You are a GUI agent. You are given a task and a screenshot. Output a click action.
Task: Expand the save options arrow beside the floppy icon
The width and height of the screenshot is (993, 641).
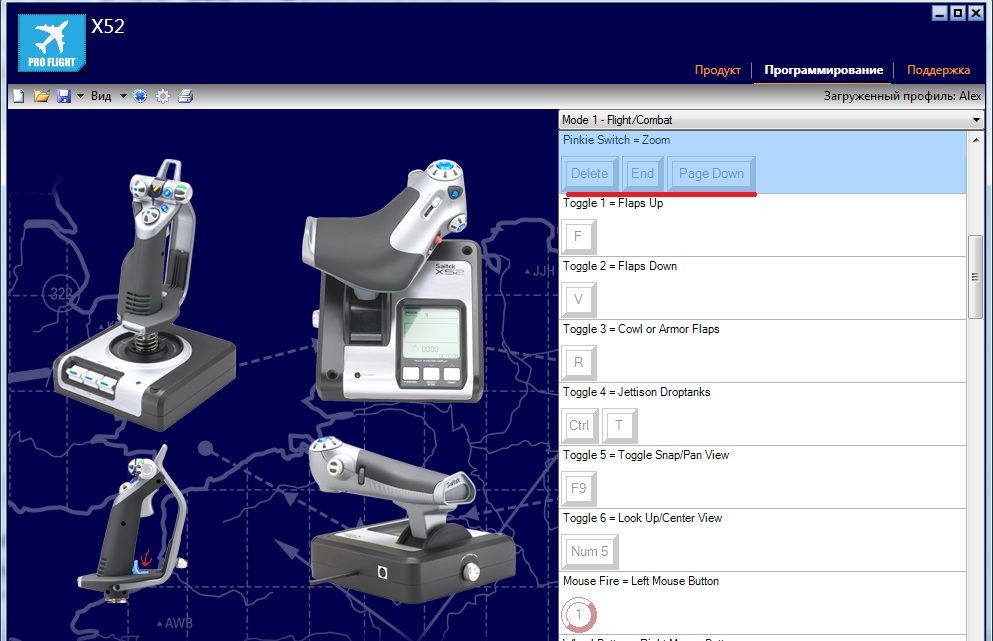pyautogui.click(x=80, y=96)
